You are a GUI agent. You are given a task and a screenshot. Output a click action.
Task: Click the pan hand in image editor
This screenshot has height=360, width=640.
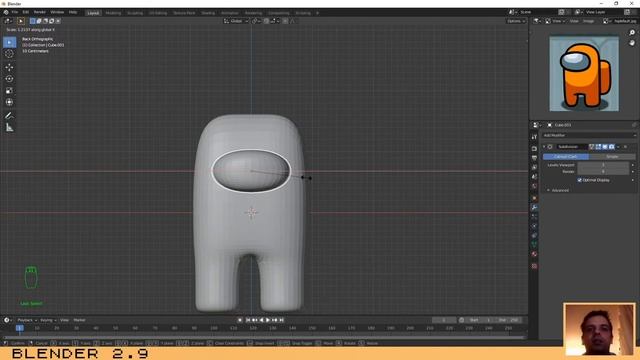(x=632, y=42)
